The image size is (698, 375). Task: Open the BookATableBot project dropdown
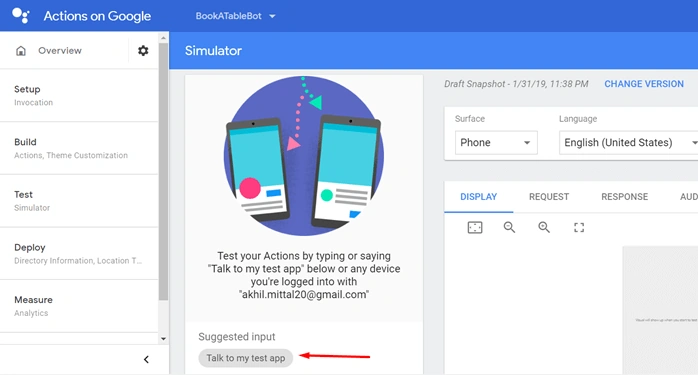tap(235, 16)
